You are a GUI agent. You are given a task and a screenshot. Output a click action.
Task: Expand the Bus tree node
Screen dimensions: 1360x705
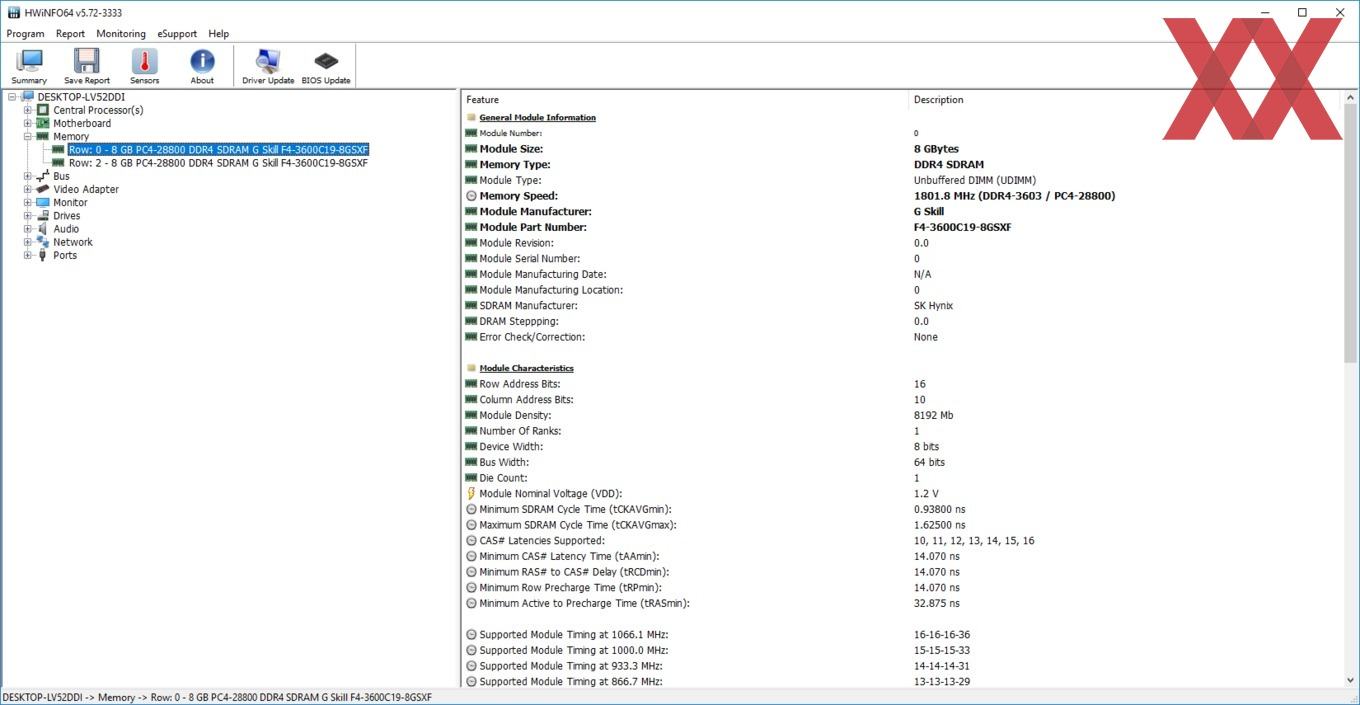(28, 176)
